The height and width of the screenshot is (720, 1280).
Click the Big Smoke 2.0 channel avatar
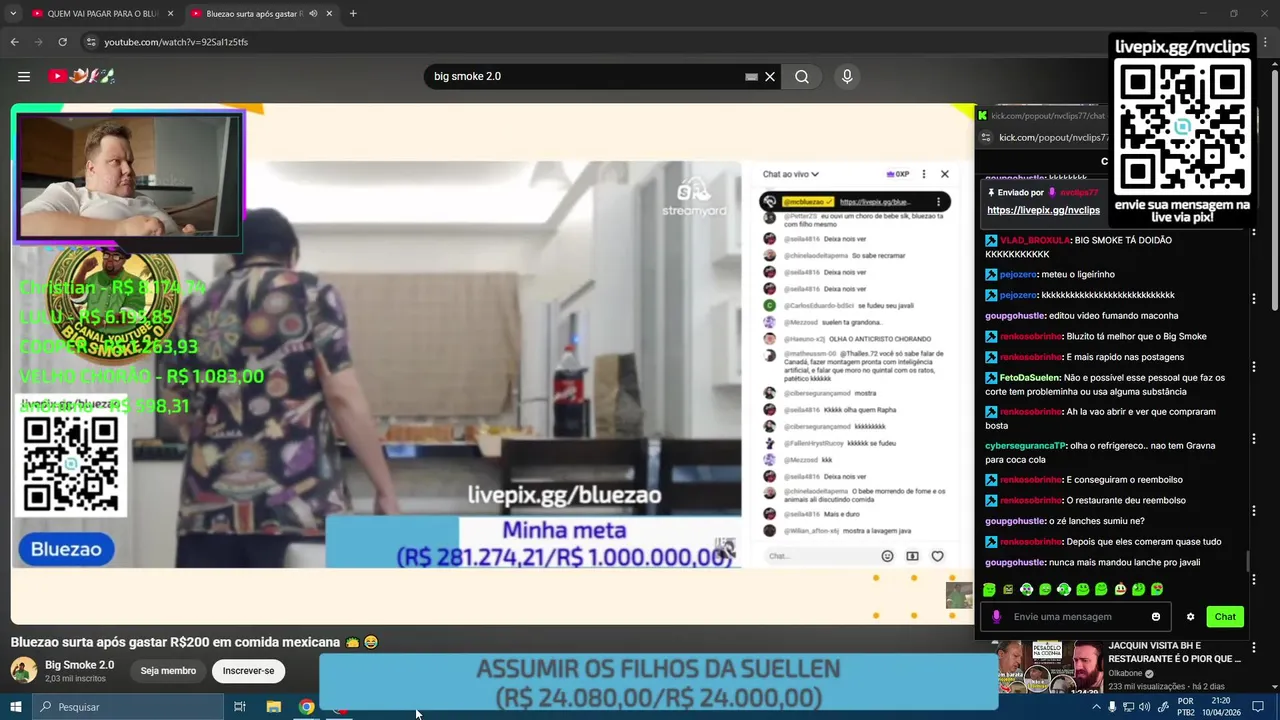click(x=24, y=671)
